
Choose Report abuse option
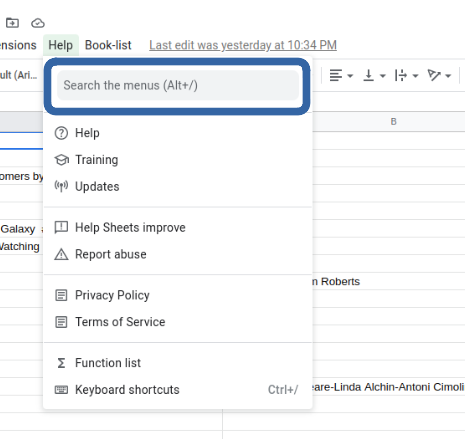[x=178, y=254]
